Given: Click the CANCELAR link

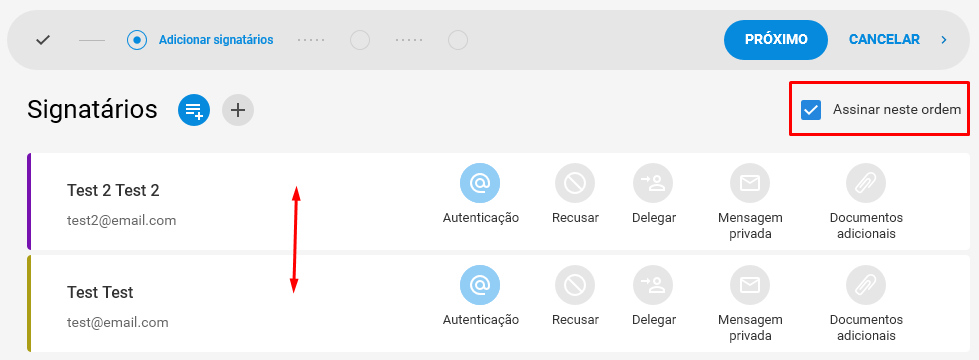Looking at the screenshot, I should click(x=884, y=40).
